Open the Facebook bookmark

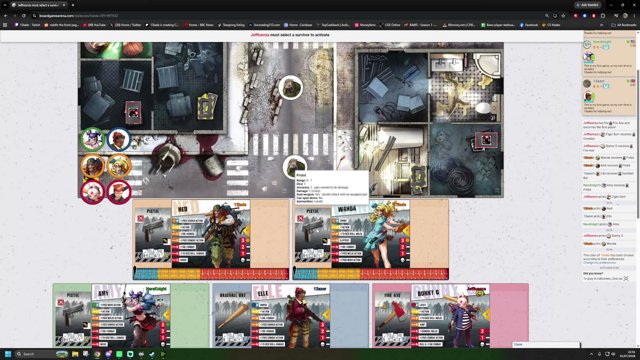click(529, 25)
